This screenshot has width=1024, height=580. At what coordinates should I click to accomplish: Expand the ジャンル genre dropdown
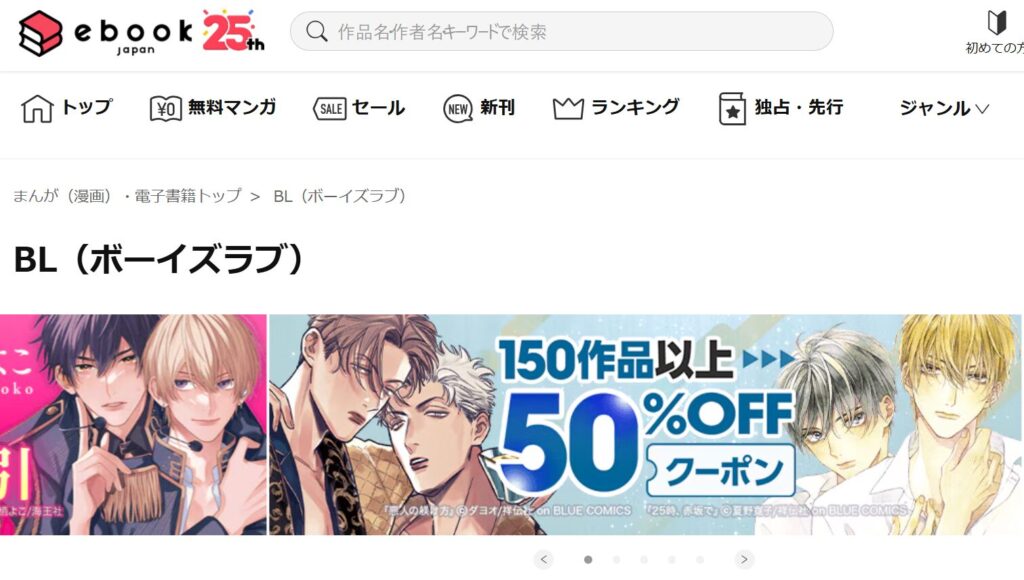[x=944, y=108]
